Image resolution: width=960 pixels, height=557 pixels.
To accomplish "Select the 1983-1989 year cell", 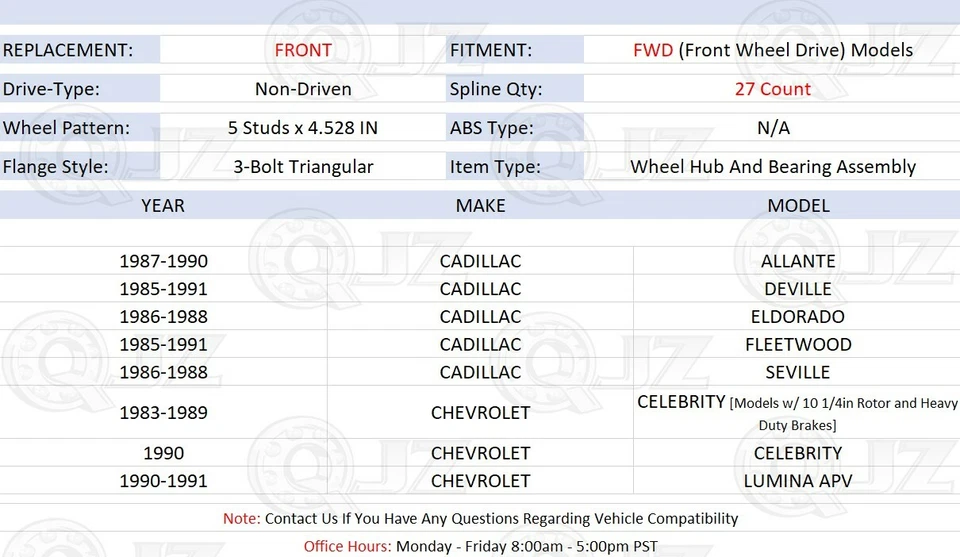I will [x=163, y=413].
